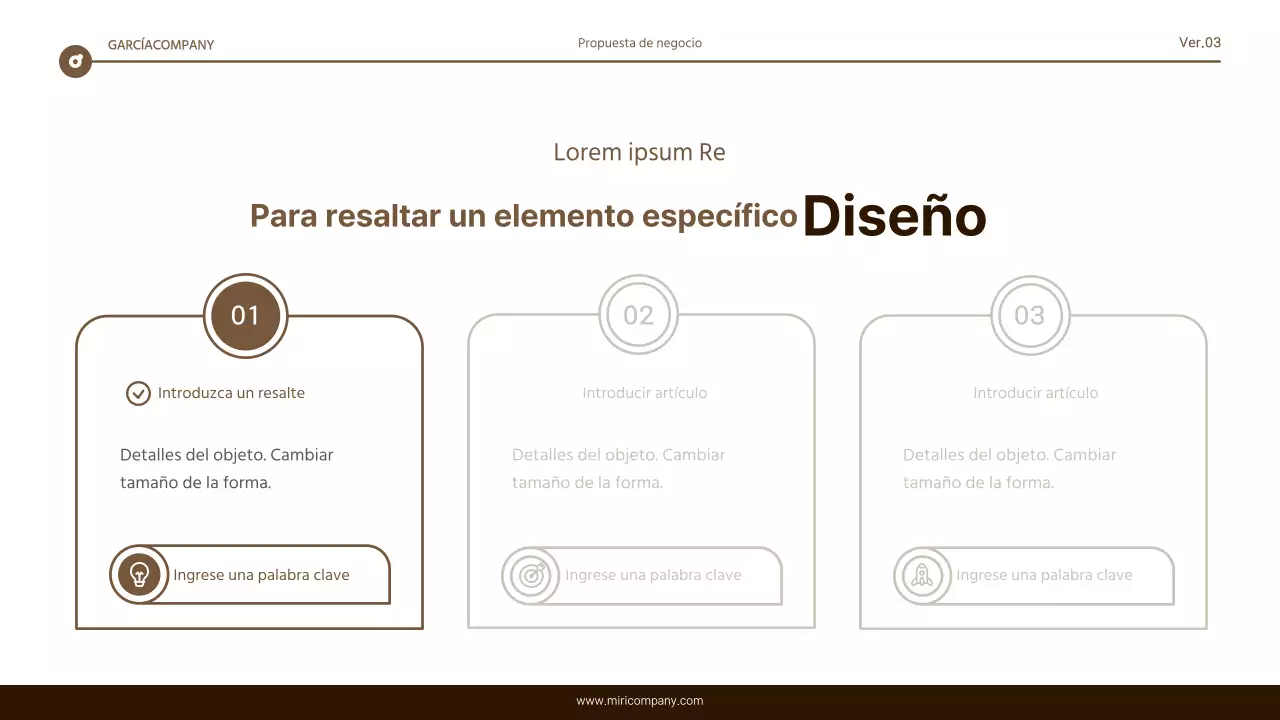Image resolution: width=1280 pixels, height=720 pixels.
Task: Click the 'Ingrese una palabra clave' button in card 01
Action: (262, 575)
